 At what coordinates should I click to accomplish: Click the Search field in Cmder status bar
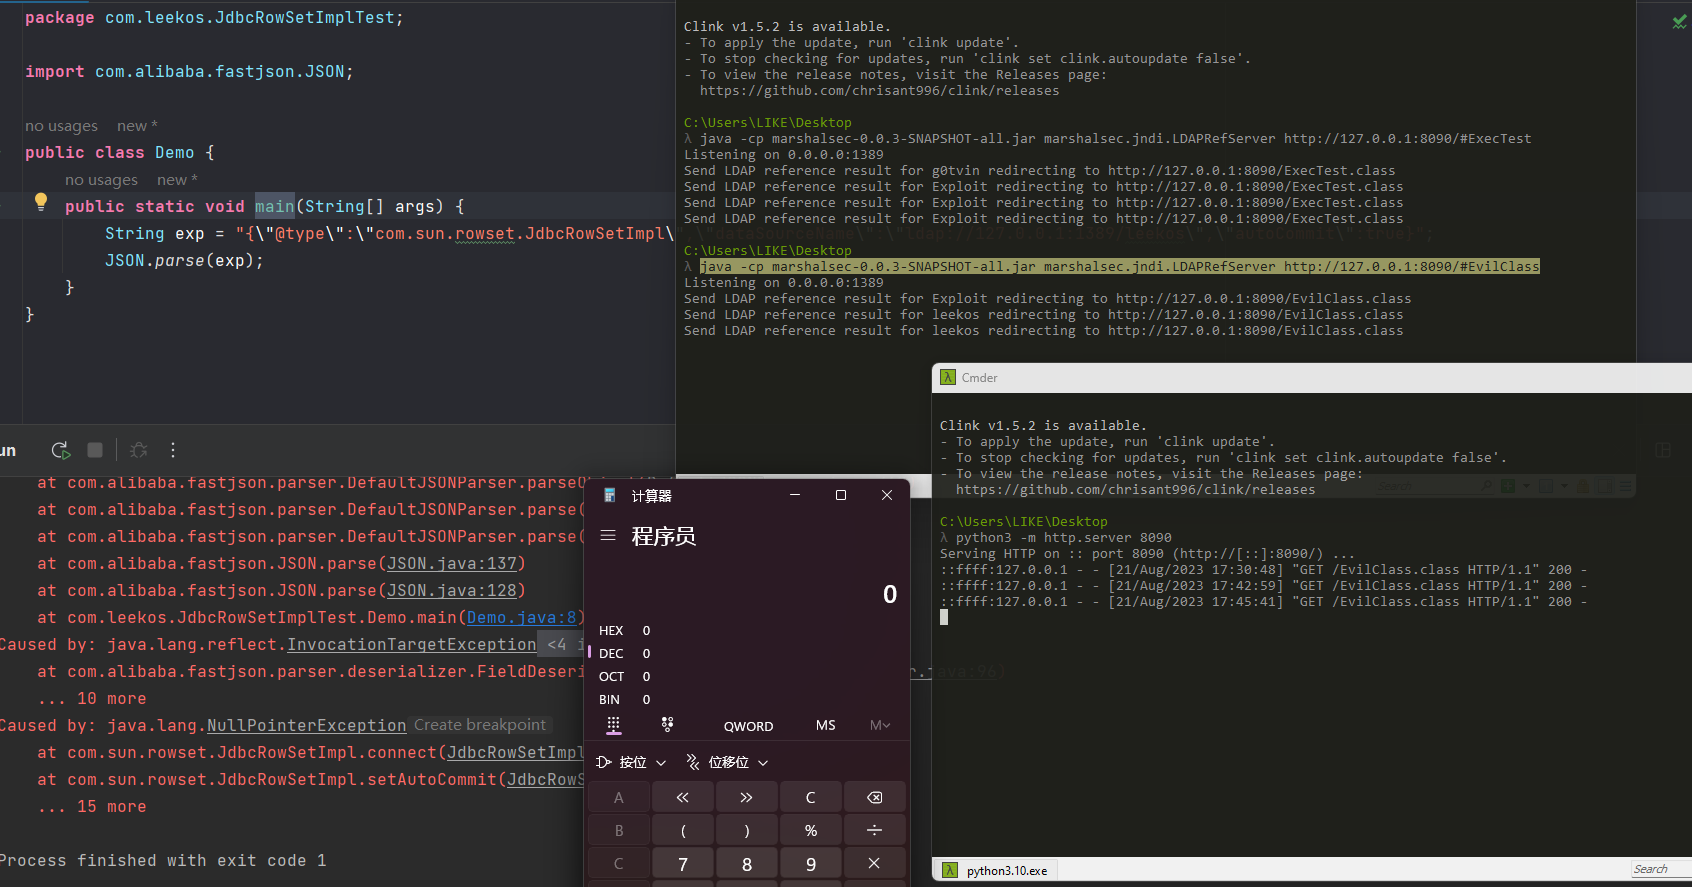[1660, 869]
